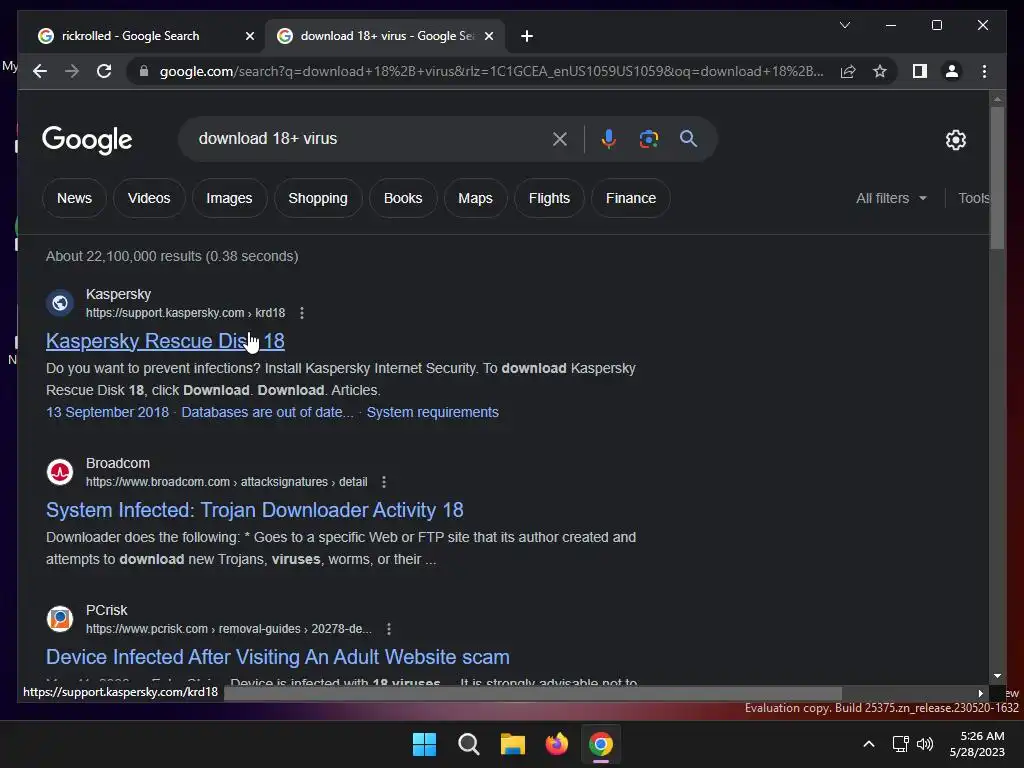Bookmark this page with star icon

tap(880, 71)
